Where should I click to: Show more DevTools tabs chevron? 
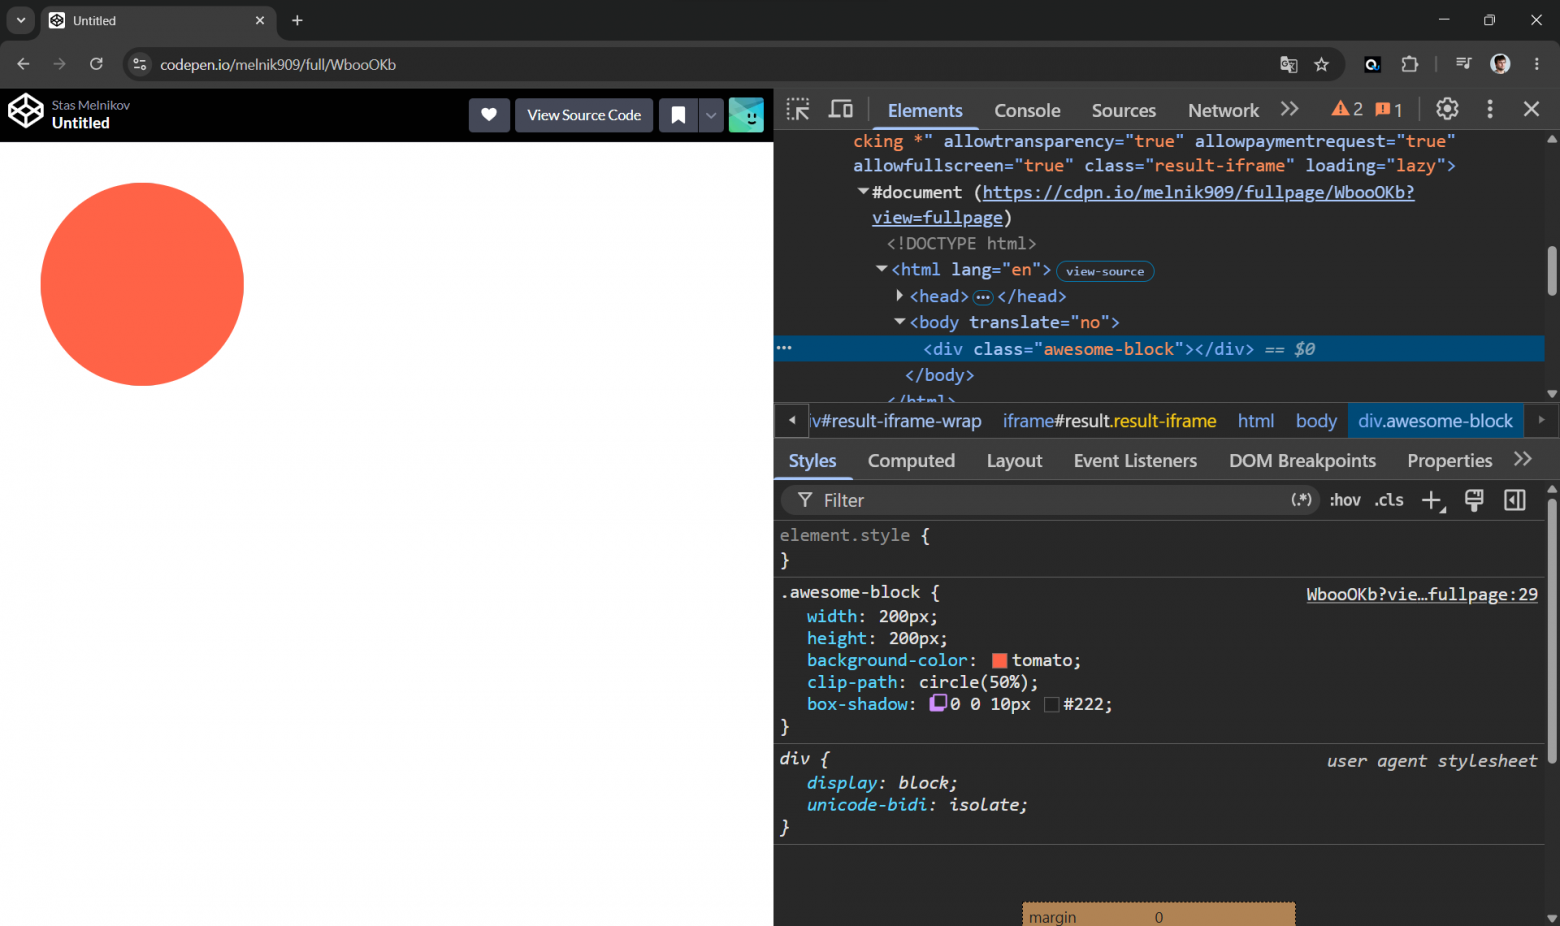click(x=1290, y=109)
